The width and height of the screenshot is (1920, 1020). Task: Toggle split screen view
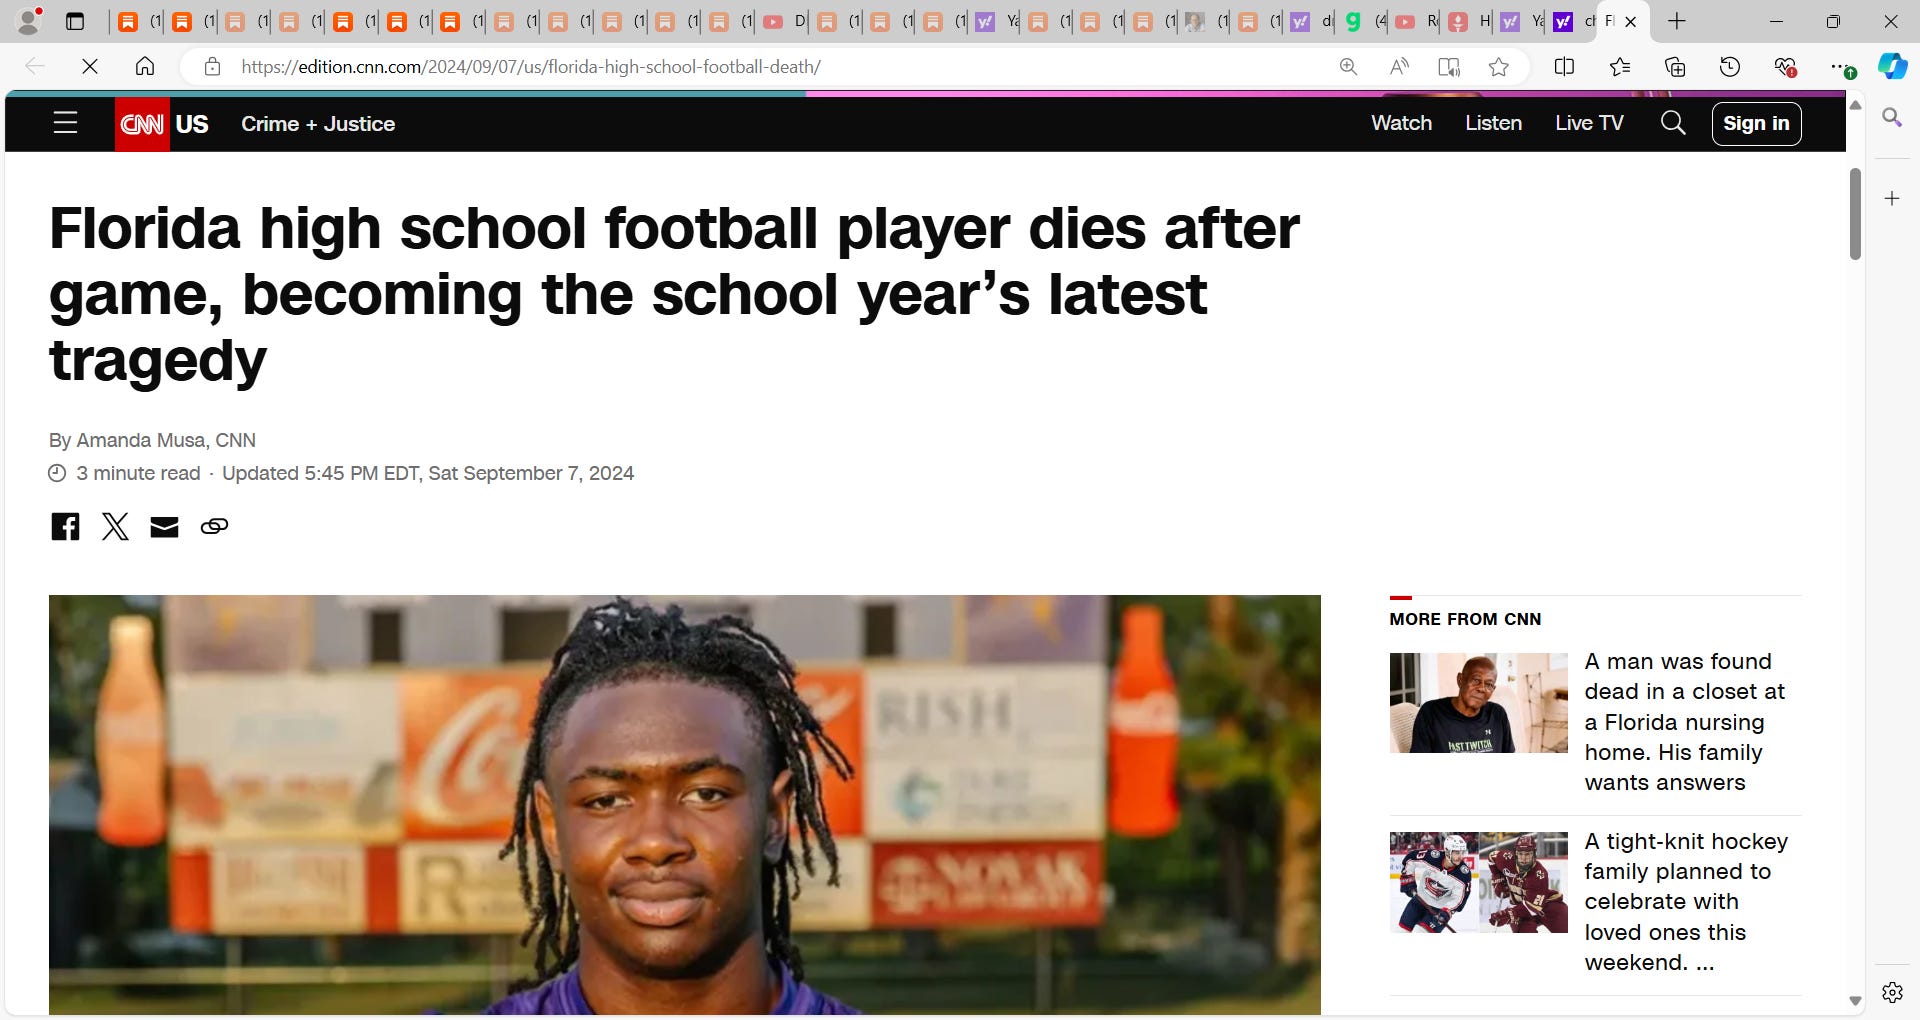(x=1564, y=67)
